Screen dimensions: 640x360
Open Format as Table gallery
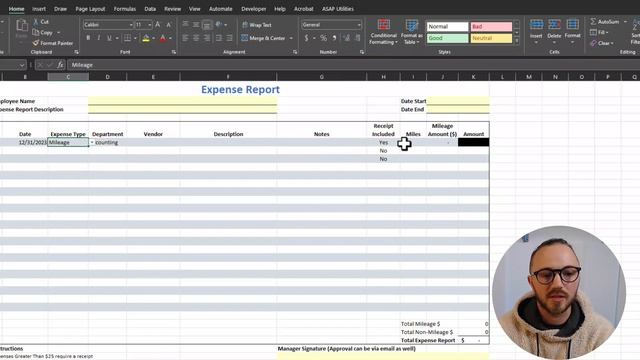(x=411, y=31)
